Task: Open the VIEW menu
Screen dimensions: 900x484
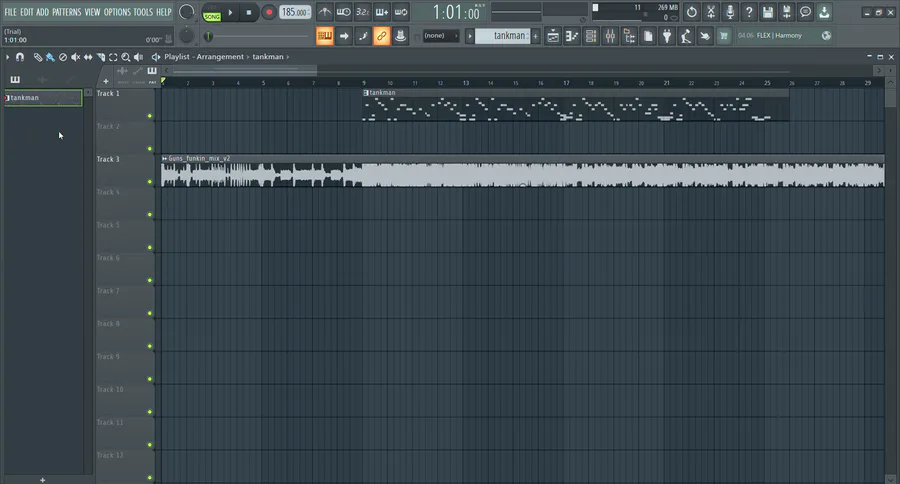Action: tap(92, 12)
